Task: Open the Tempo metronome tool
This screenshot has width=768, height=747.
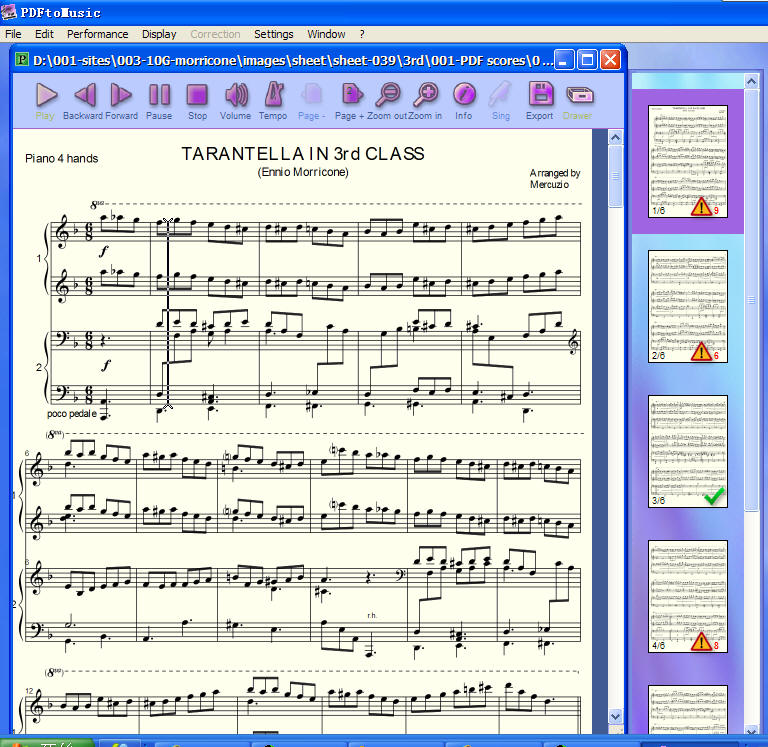Action: pyautogui.click(x=273, y=101)
